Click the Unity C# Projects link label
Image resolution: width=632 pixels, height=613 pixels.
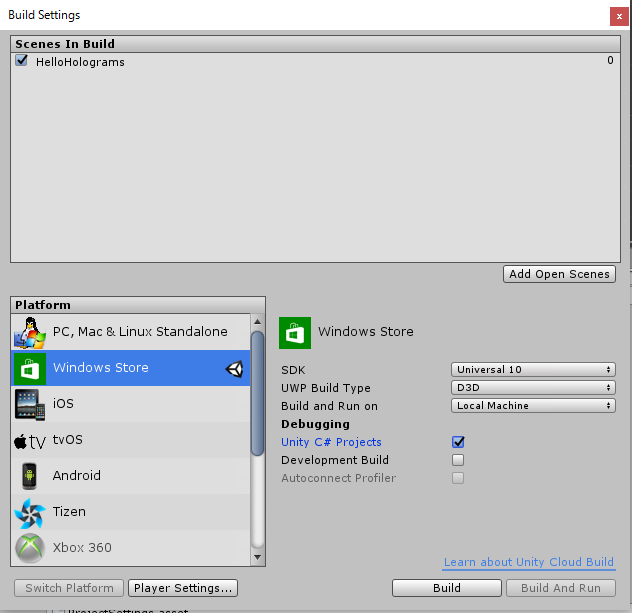click(331, 442)
